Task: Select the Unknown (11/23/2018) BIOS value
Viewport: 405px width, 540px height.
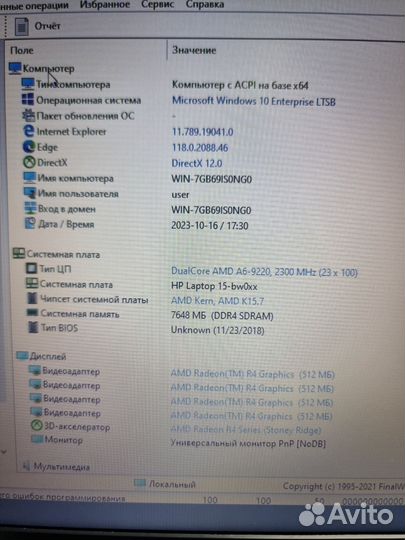Action: pos(218,330)
